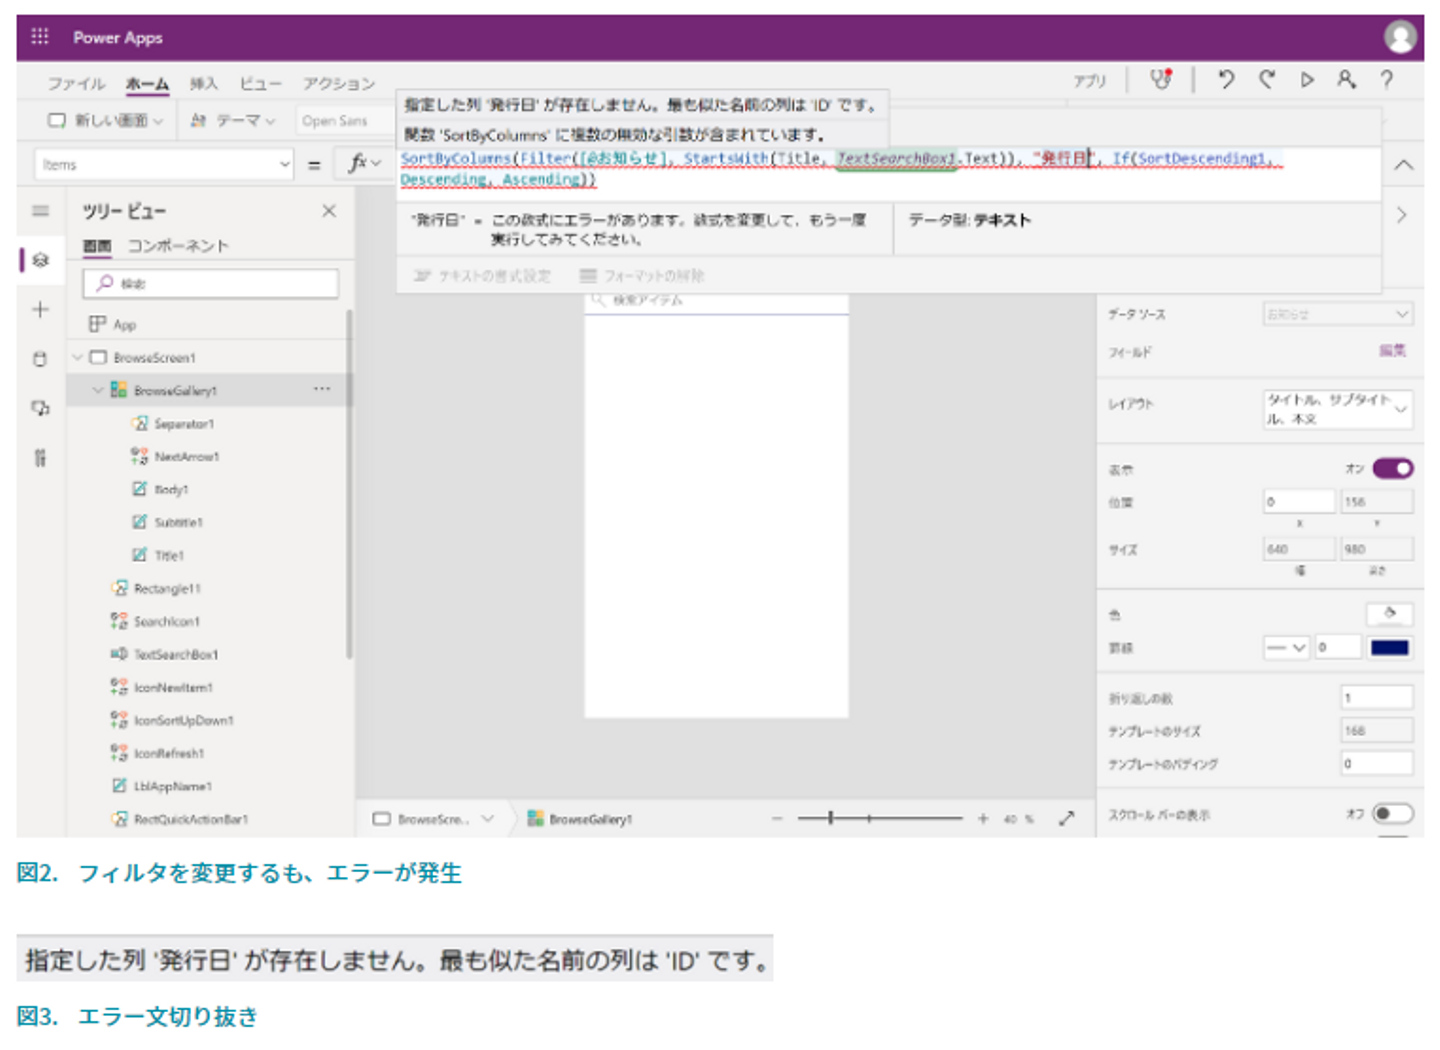
Task: Collapse the BrowseScreen1 tree node
Action: (x=78, y=357)
